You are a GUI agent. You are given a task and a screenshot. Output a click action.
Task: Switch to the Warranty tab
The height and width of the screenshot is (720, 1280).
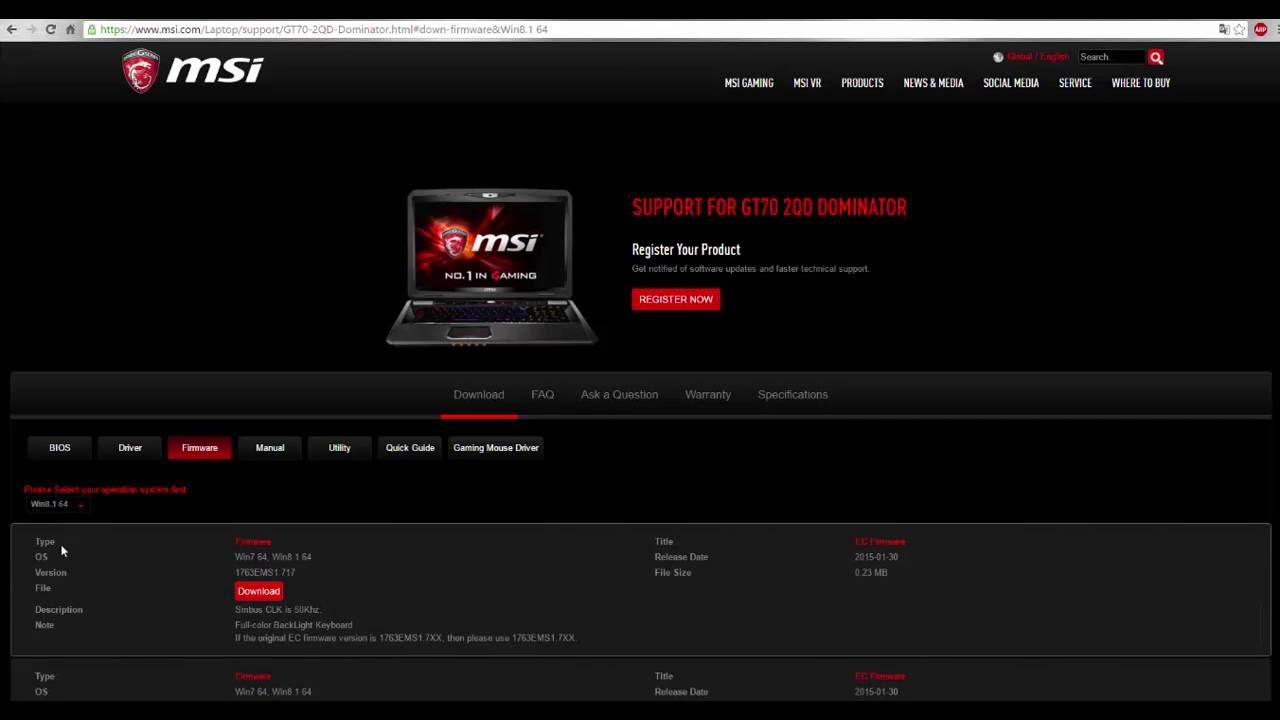point(708,395)
